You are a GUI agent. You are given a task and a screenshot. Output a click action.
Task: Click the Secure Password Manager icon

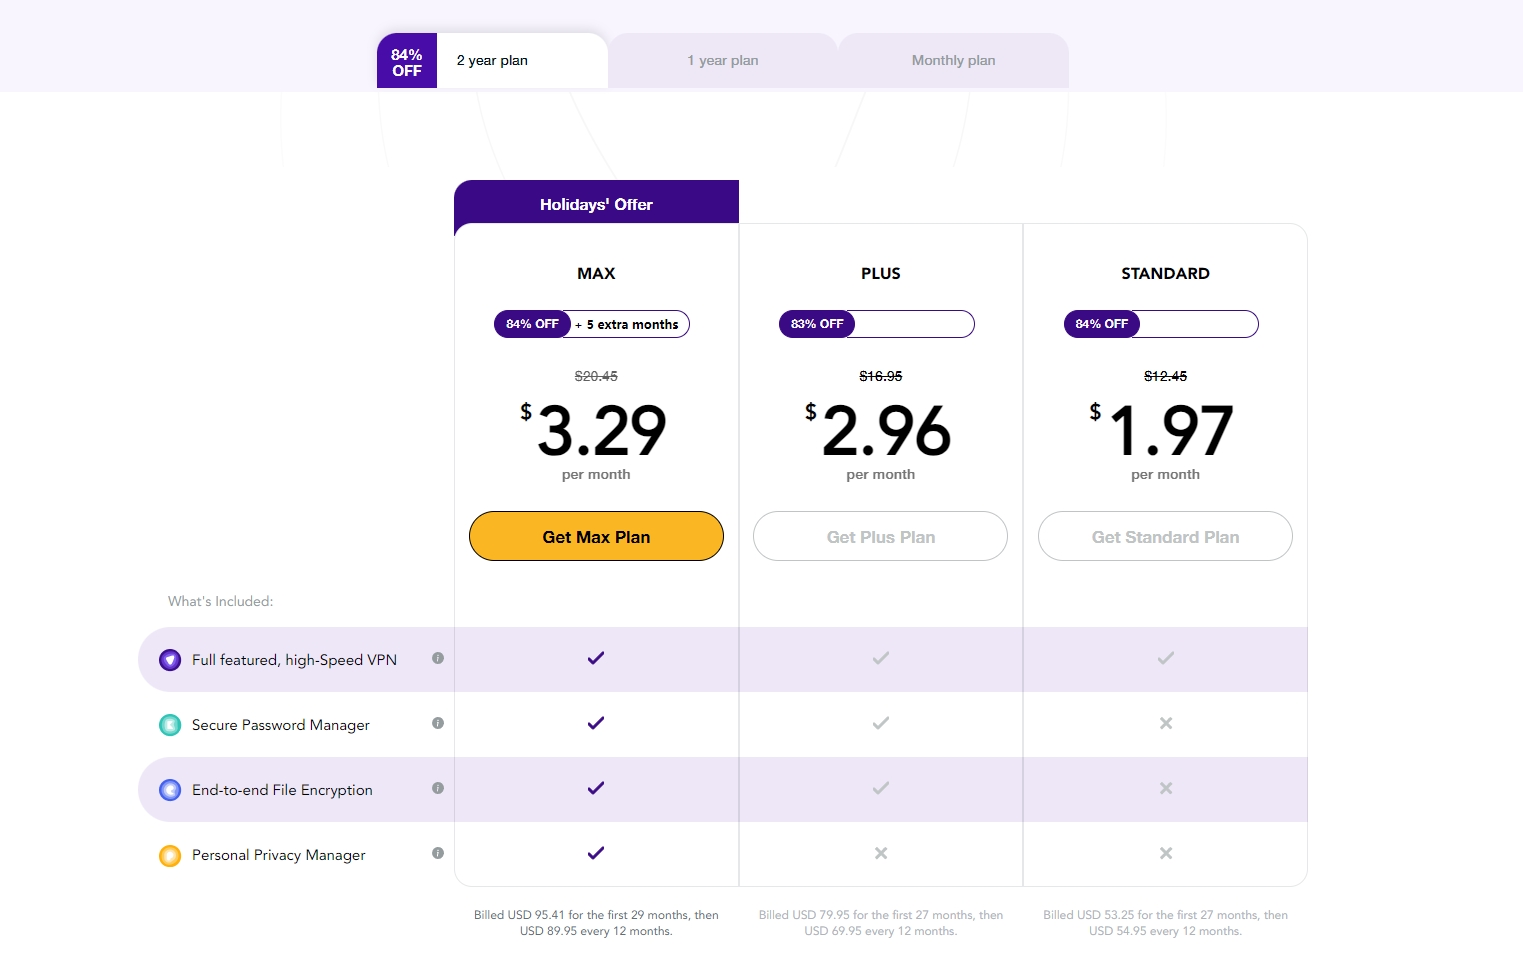pos(170,725)
